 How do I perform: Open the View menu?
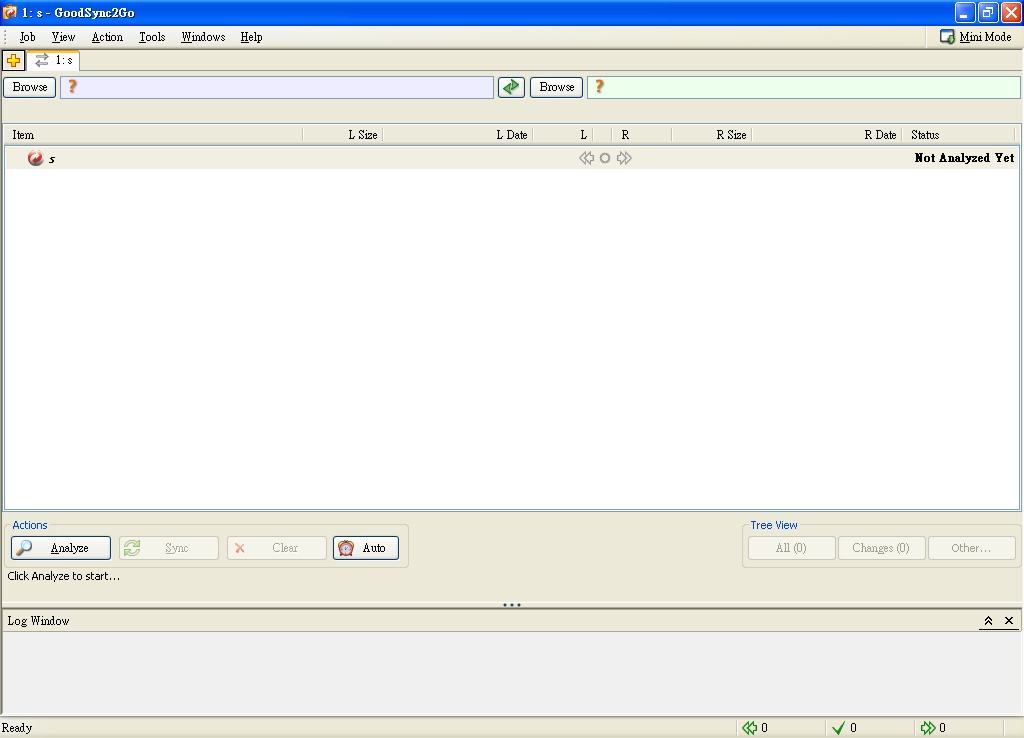click(x=63, y=37)
